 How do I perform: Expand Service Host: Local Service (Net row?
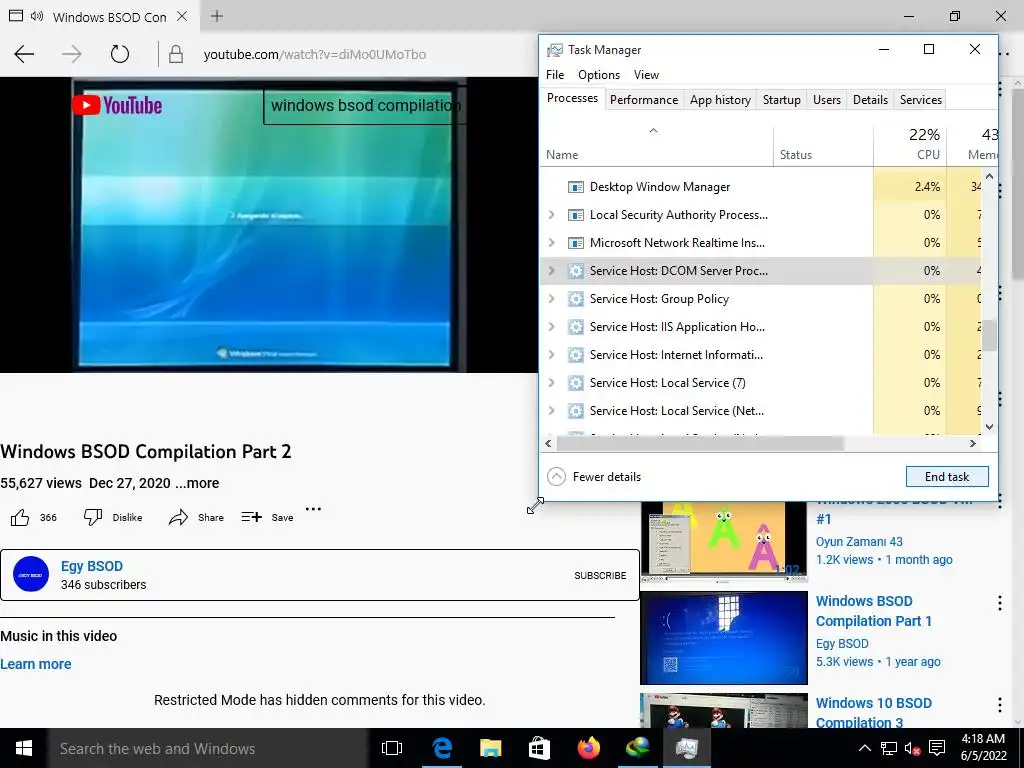click(551, 411)
